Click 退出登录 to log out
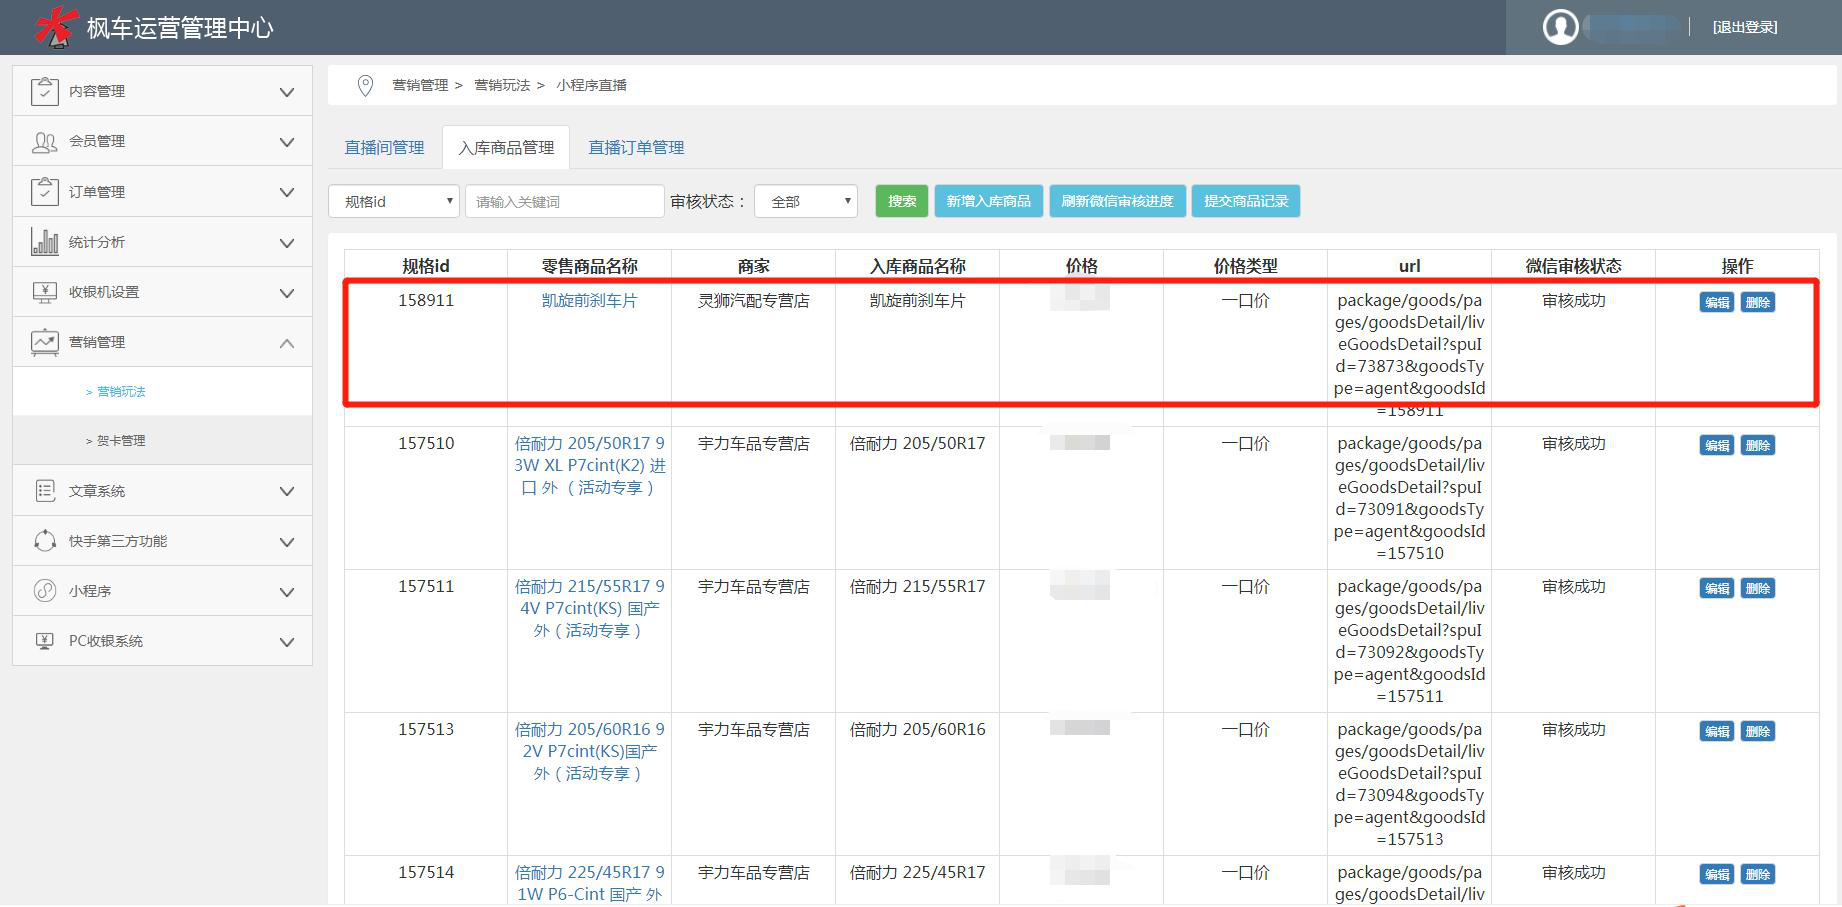Viewport: 1842px width, 907px height. pos(1745,28)
